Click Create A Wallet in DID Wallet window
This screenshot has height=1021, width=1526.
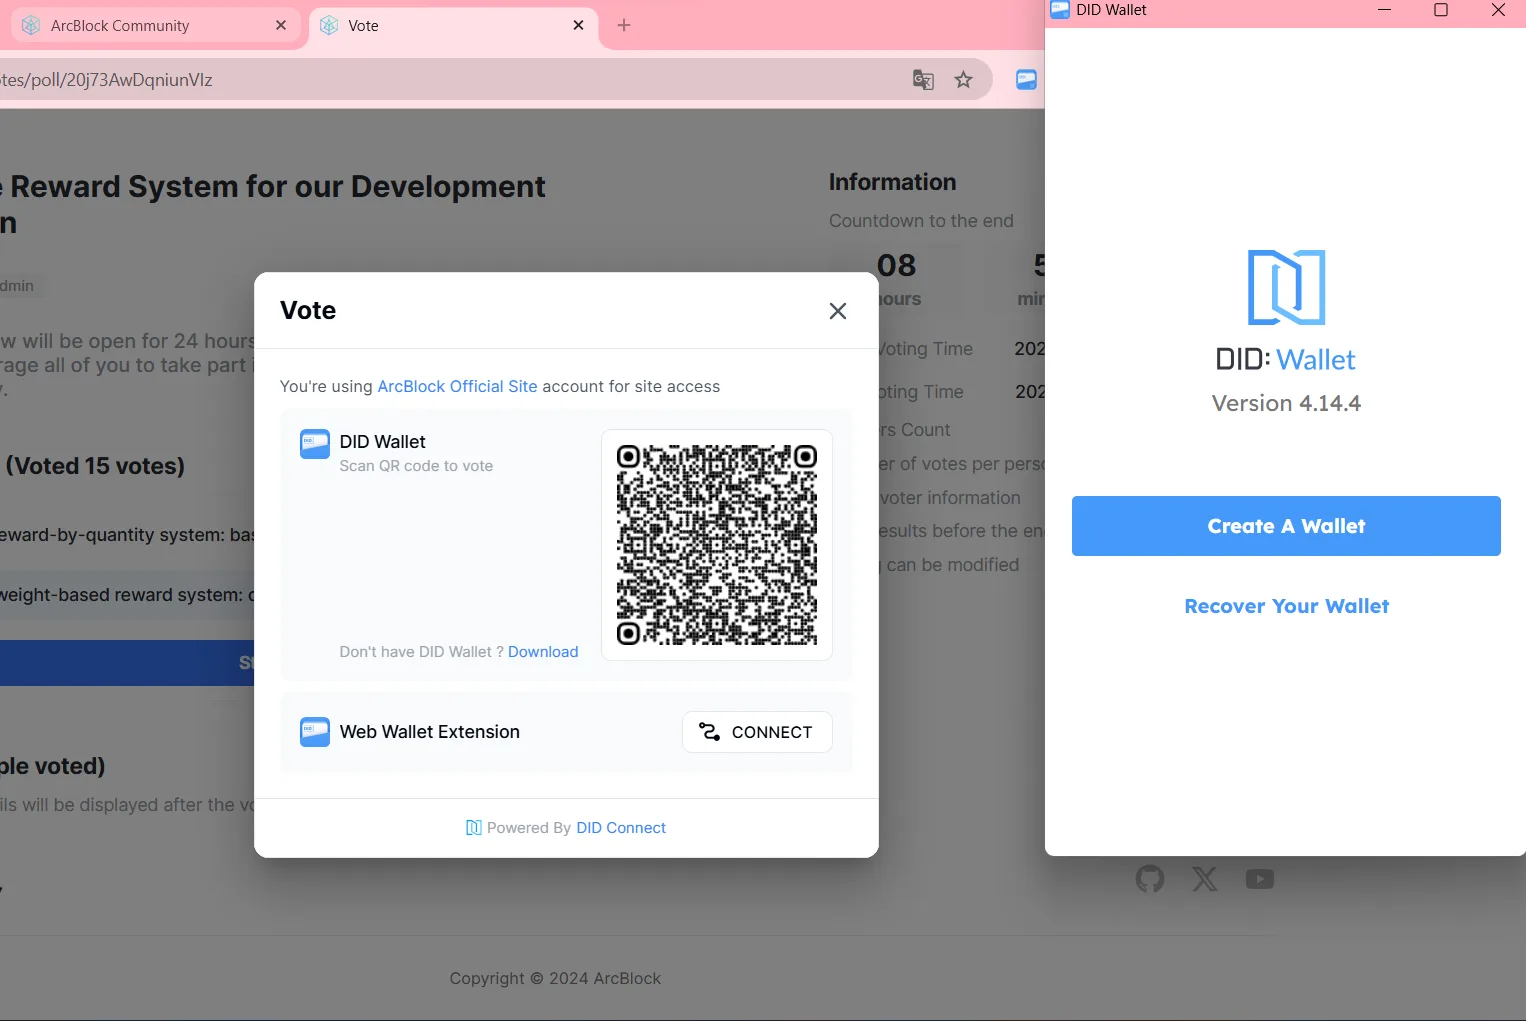(x=1286, y=526)
